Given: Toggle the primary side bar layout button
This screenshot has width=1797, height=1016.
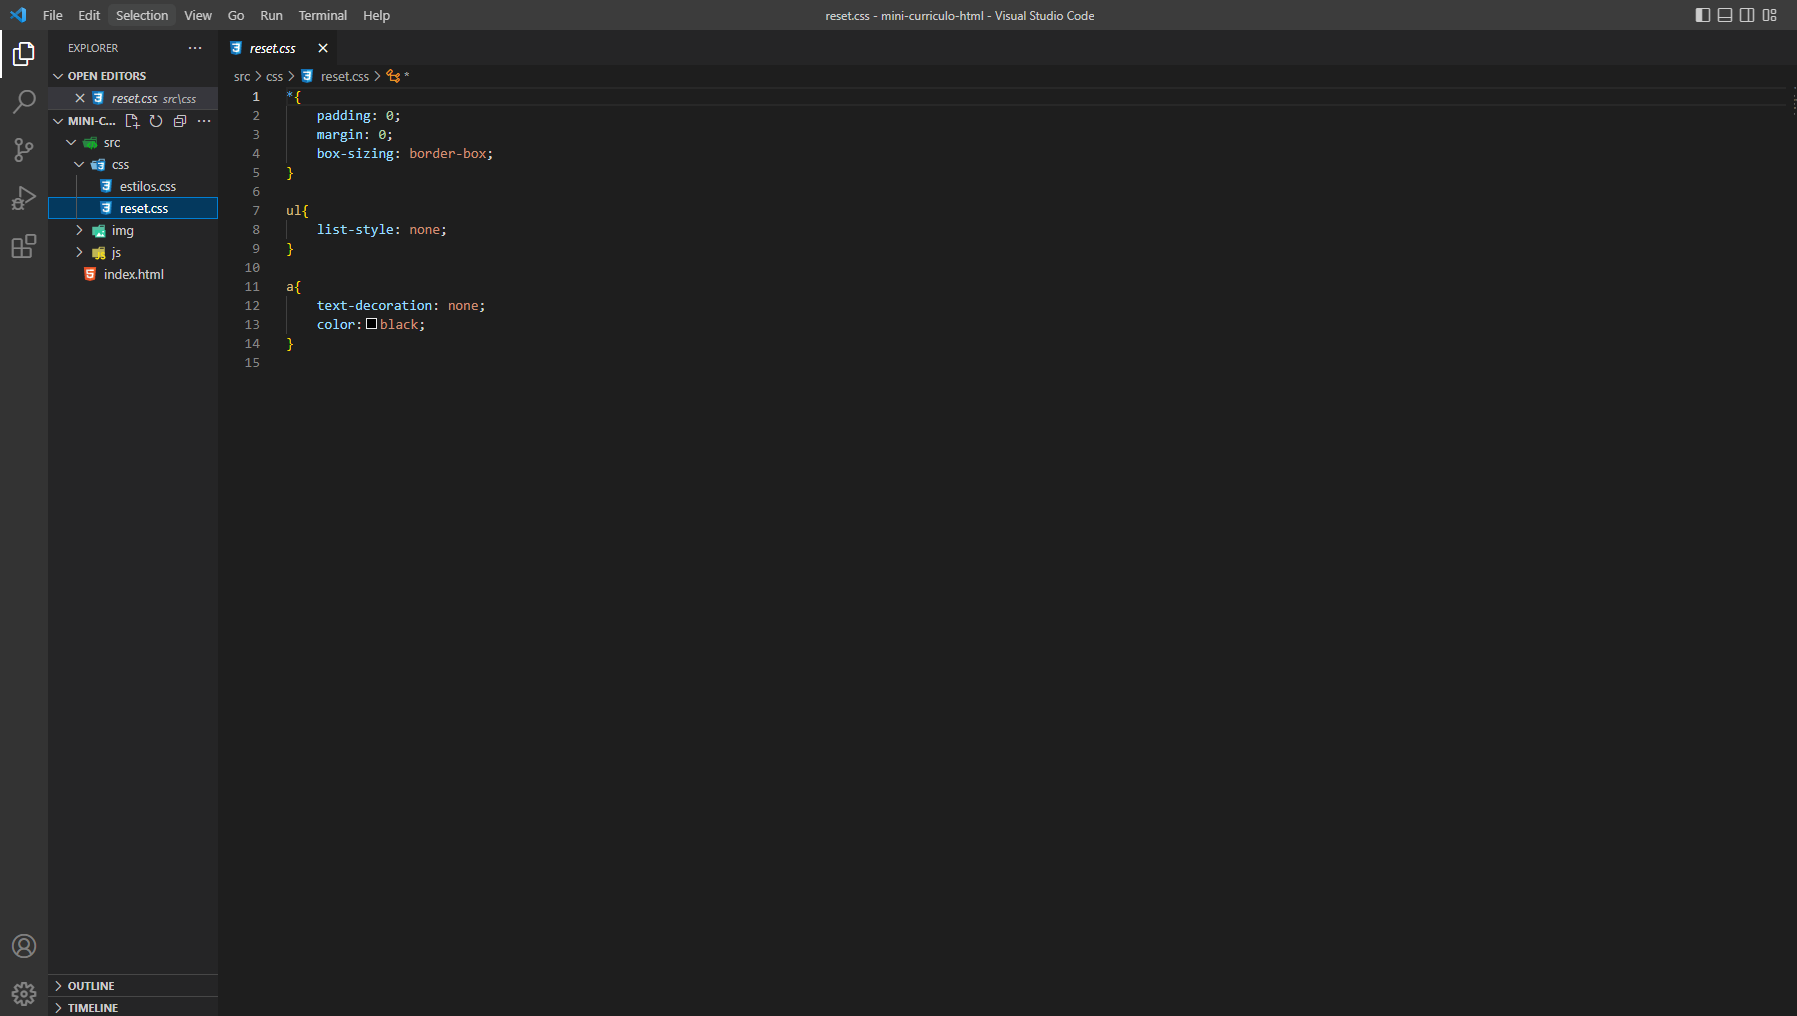Looking at the screenshot, I should 1703,15.
